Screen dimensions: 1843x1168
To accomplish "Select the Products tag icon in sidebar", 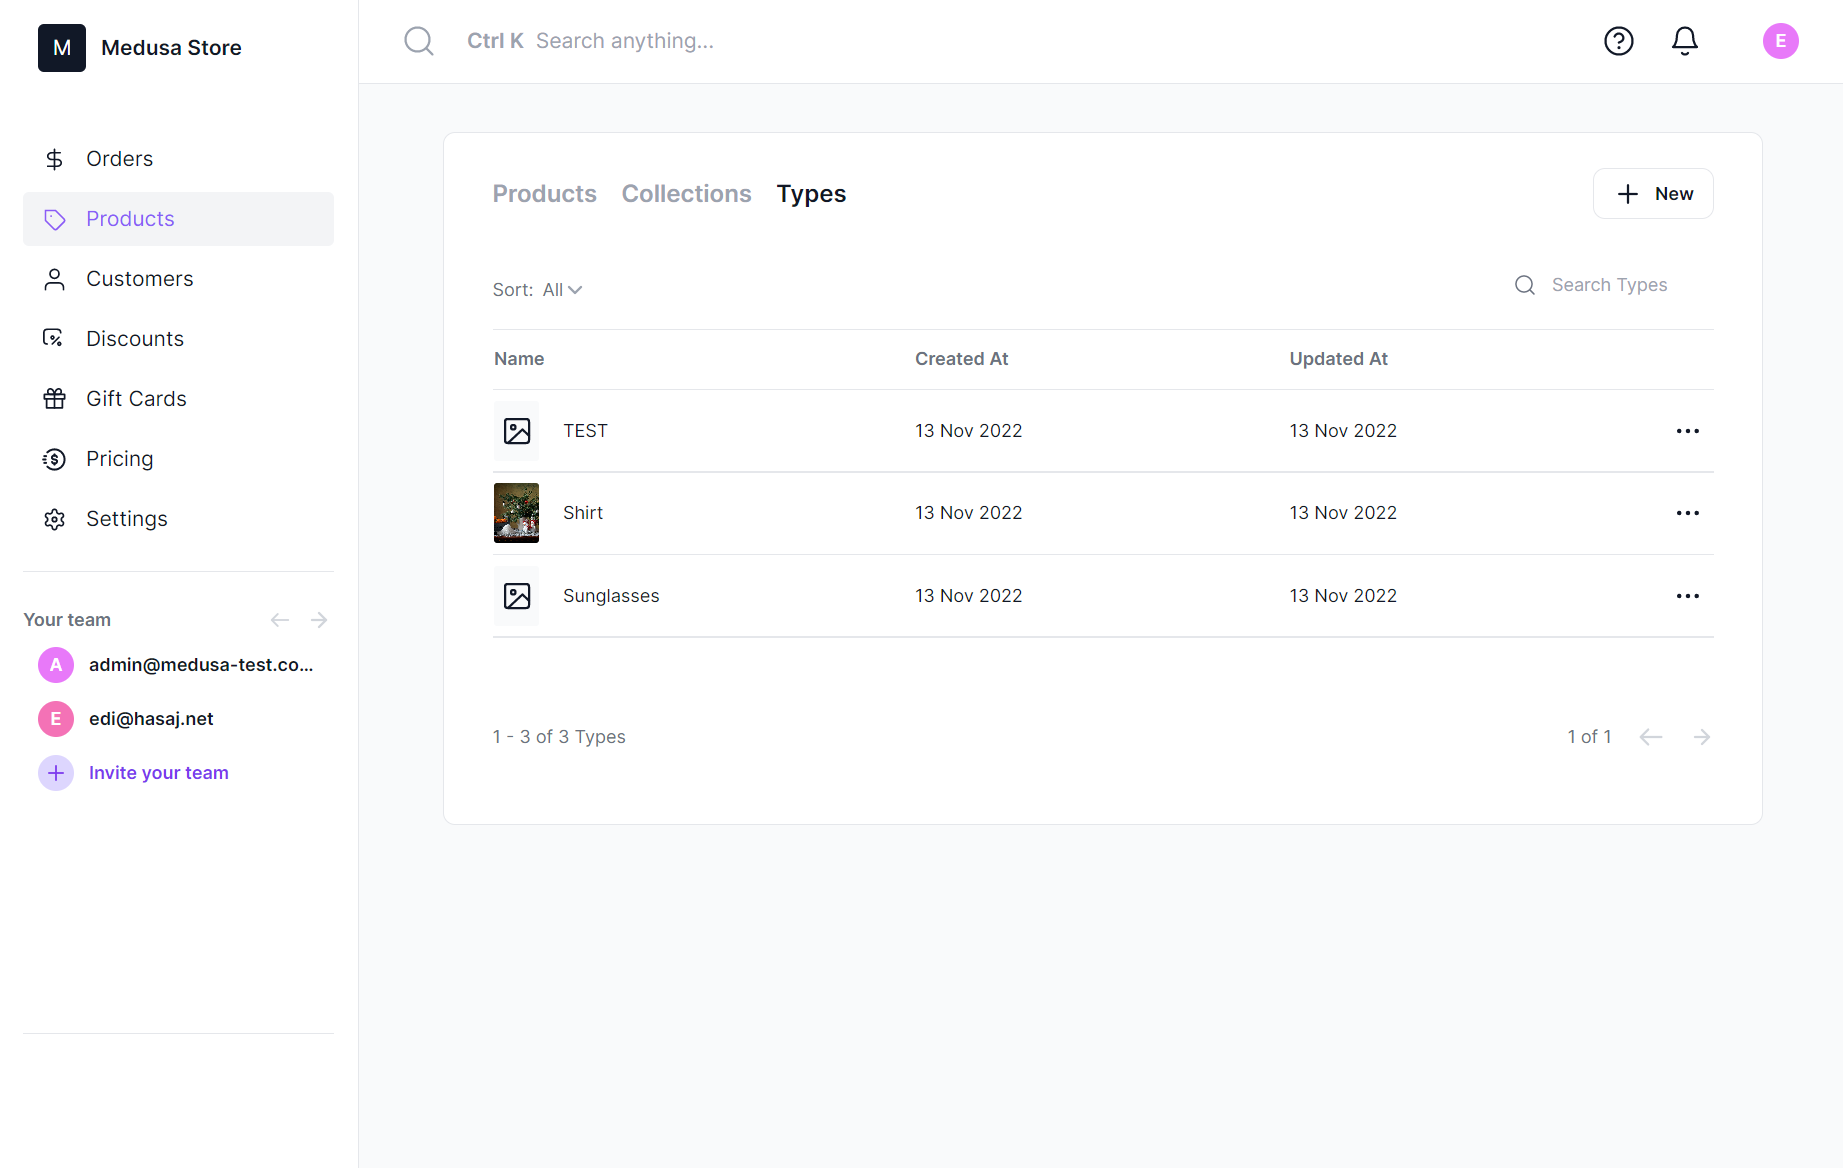I will 54,219.
